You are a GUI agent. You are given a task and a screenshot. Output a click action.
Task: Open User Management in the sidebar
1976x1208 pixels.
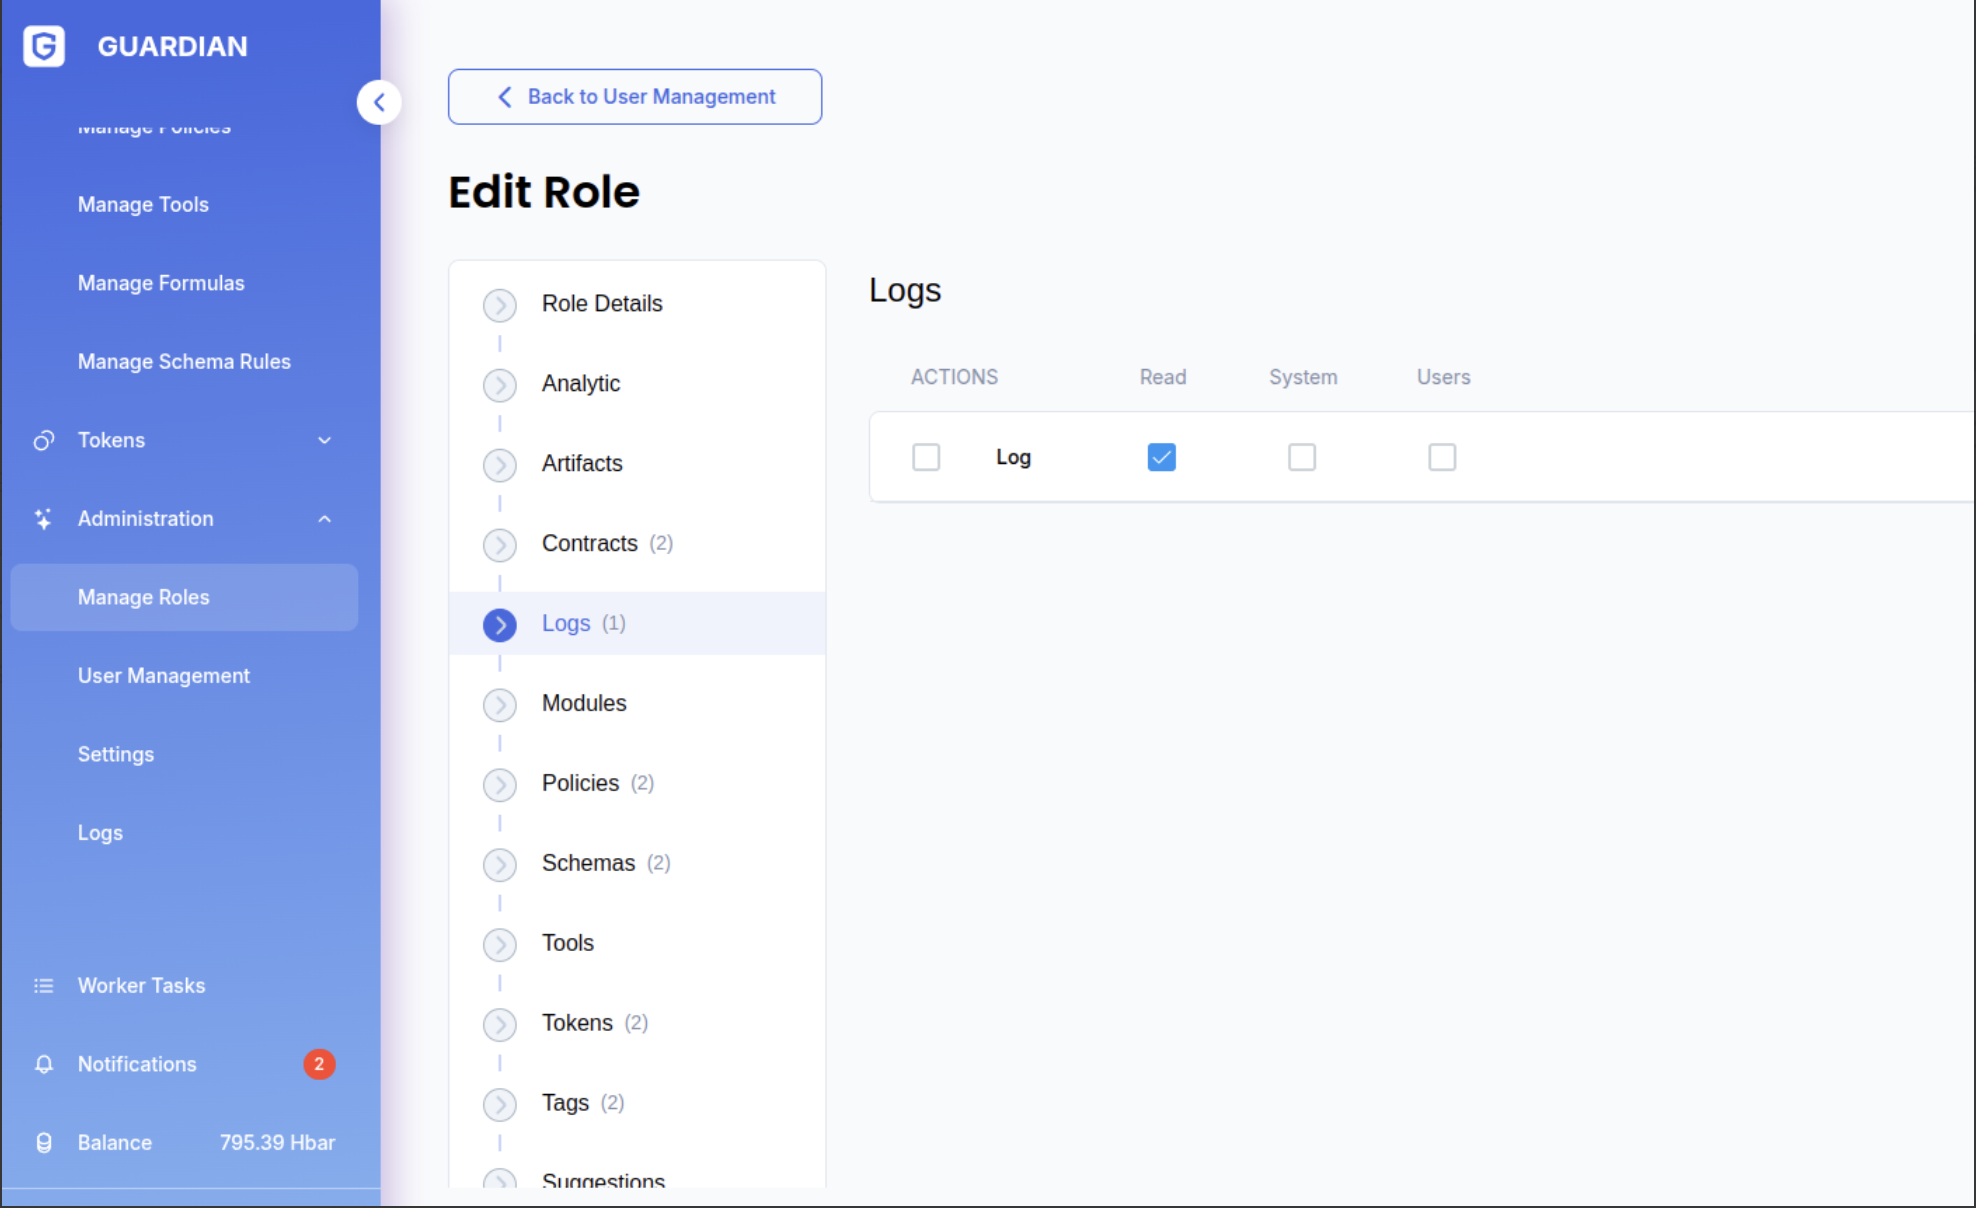tap(164, 676)
